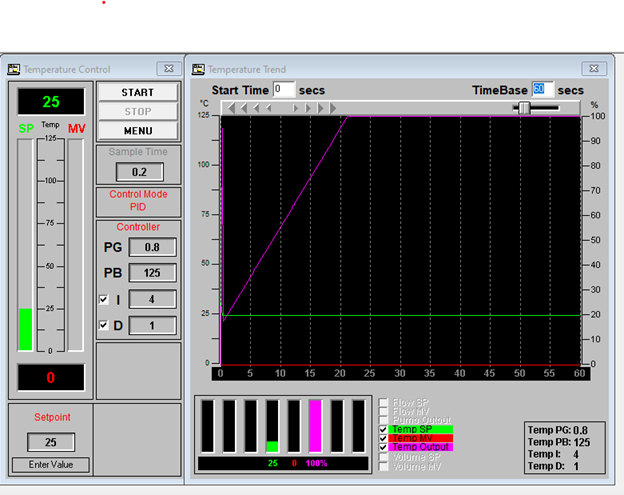Enable the Flow MV trace checkbox
This screenshot has height=495, width=624.
pos(383,411)
